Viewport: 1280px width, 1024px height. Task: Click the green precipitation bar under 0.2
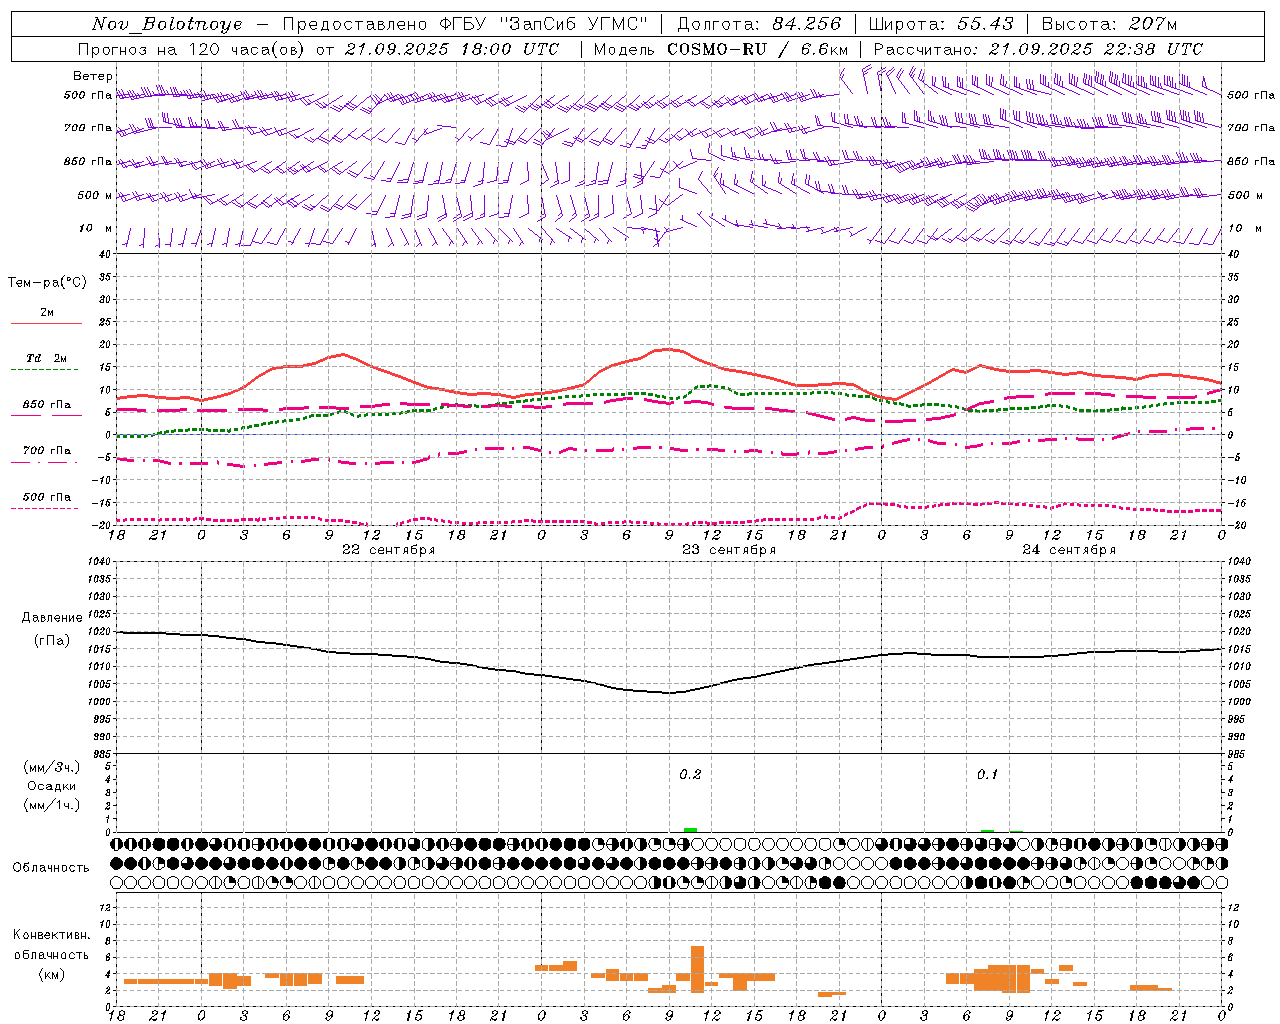690,830
